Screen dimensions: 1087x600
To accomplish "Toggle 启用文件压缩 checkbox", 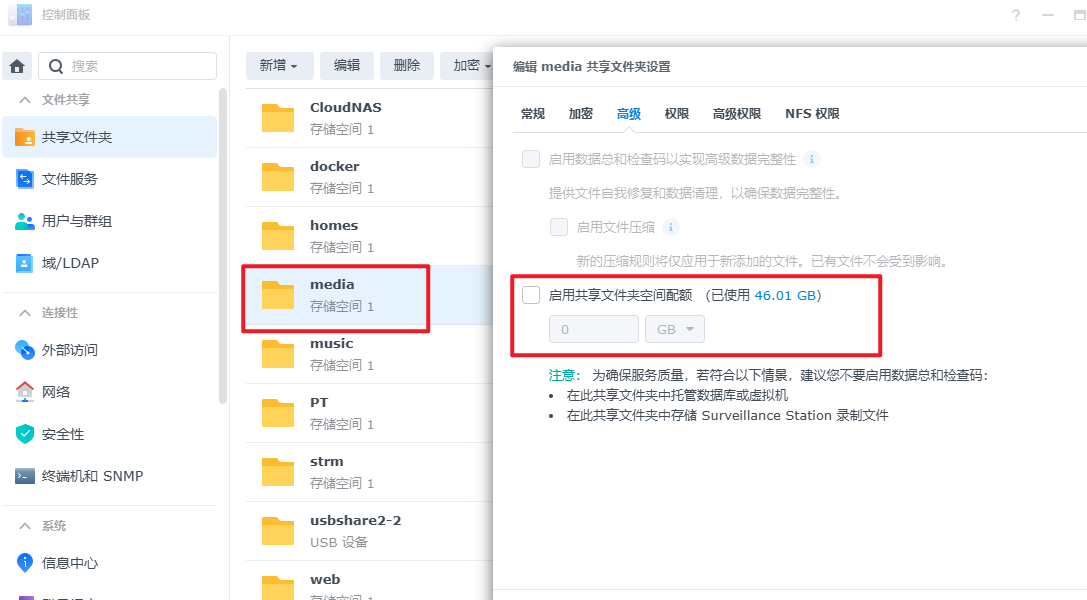I will coord(559,227).
